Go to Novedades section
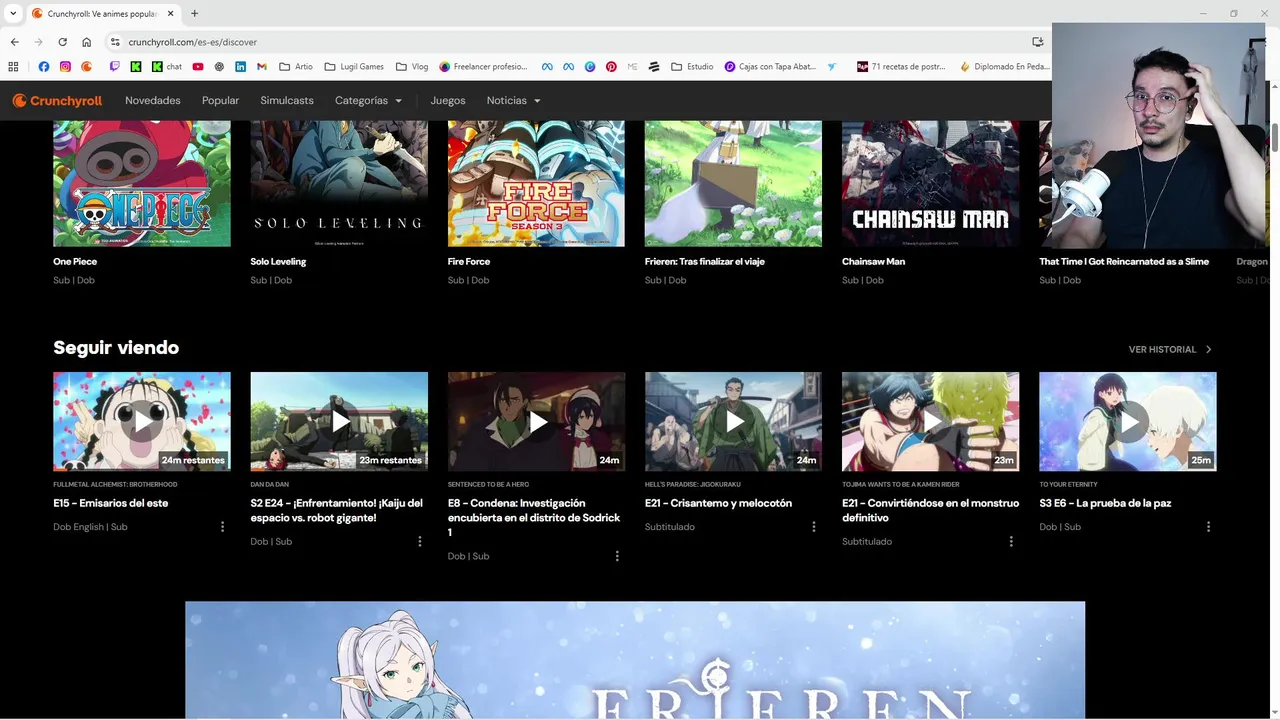 [x=152, y=100]
